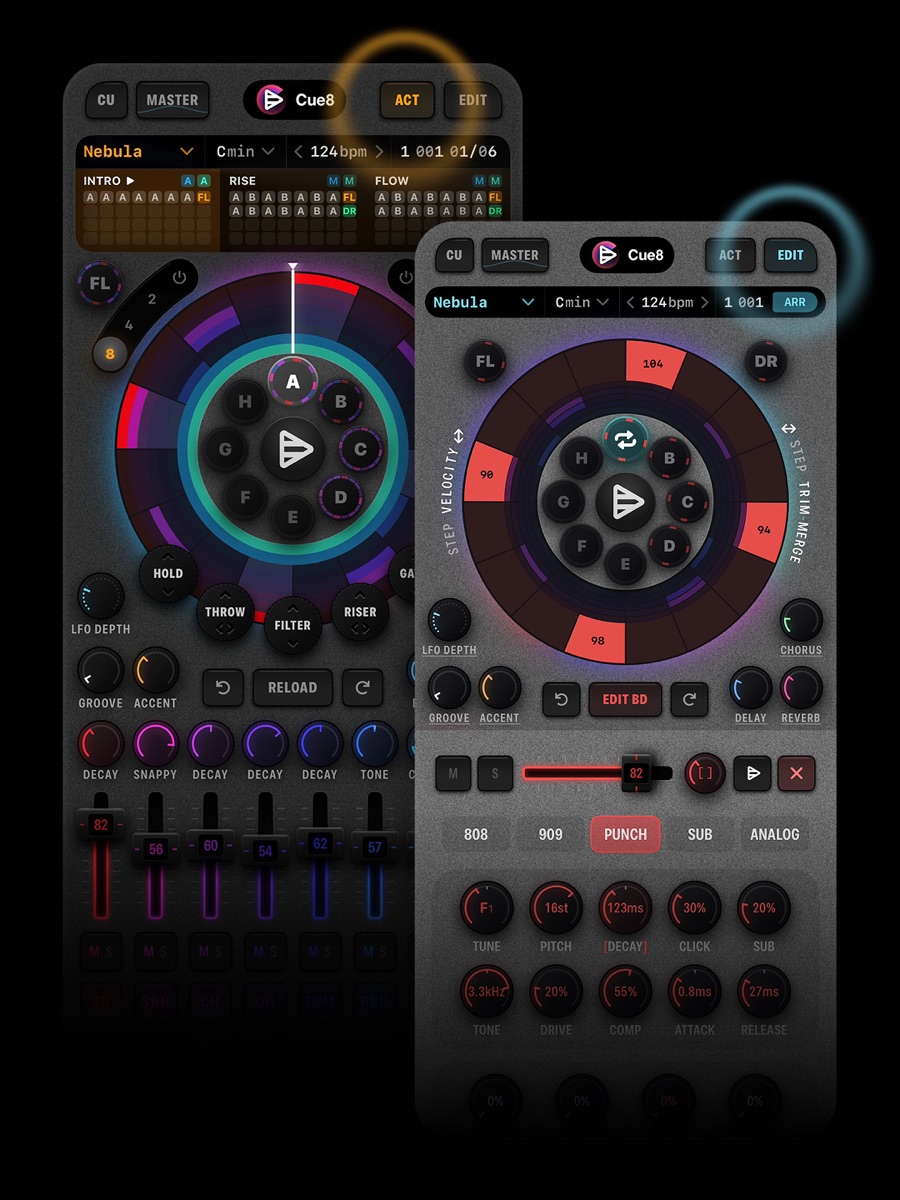Toggle step cell 90 on the wheel
The width and height of the screenshot is (900, 1200).
point(487,474)
